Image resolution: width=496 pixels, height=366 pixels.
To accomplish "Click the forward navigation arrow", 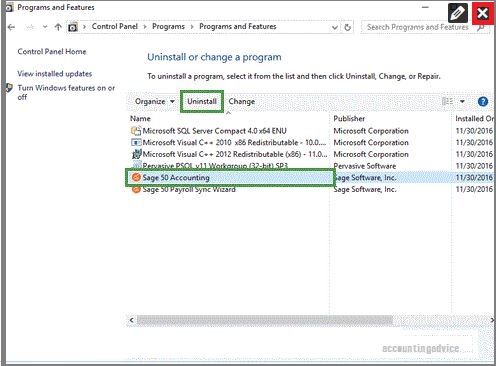I will (30, 27).
